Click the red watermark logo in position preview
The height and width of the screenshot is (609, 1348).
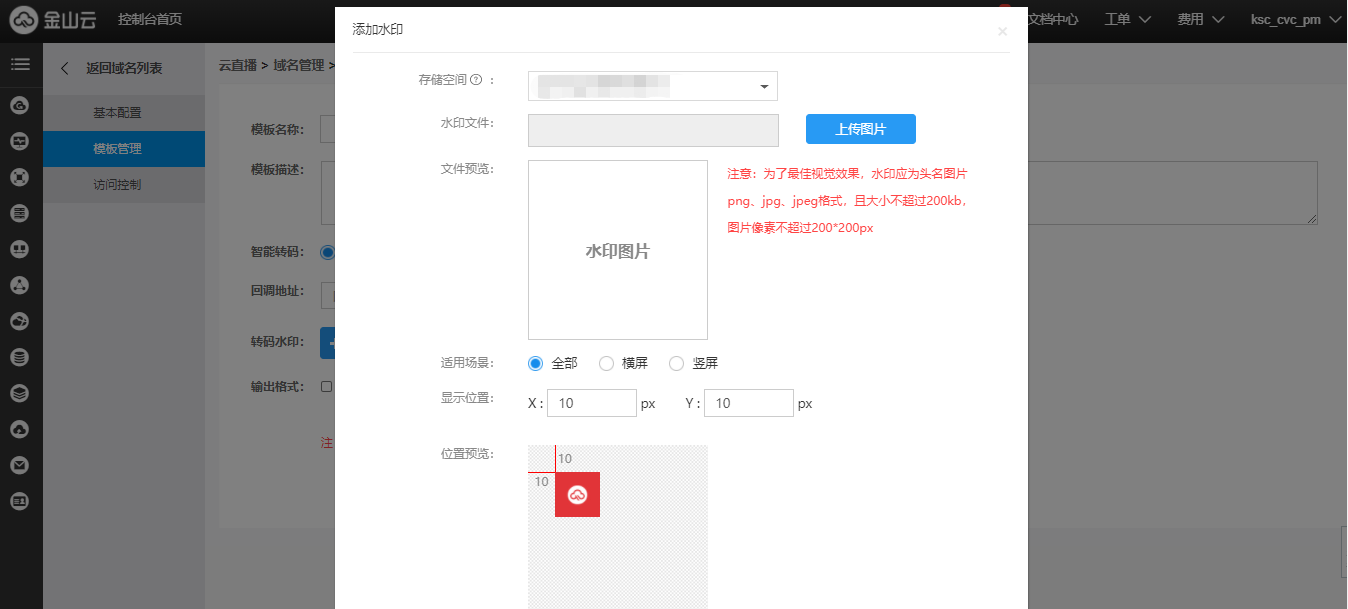[577, 494]
